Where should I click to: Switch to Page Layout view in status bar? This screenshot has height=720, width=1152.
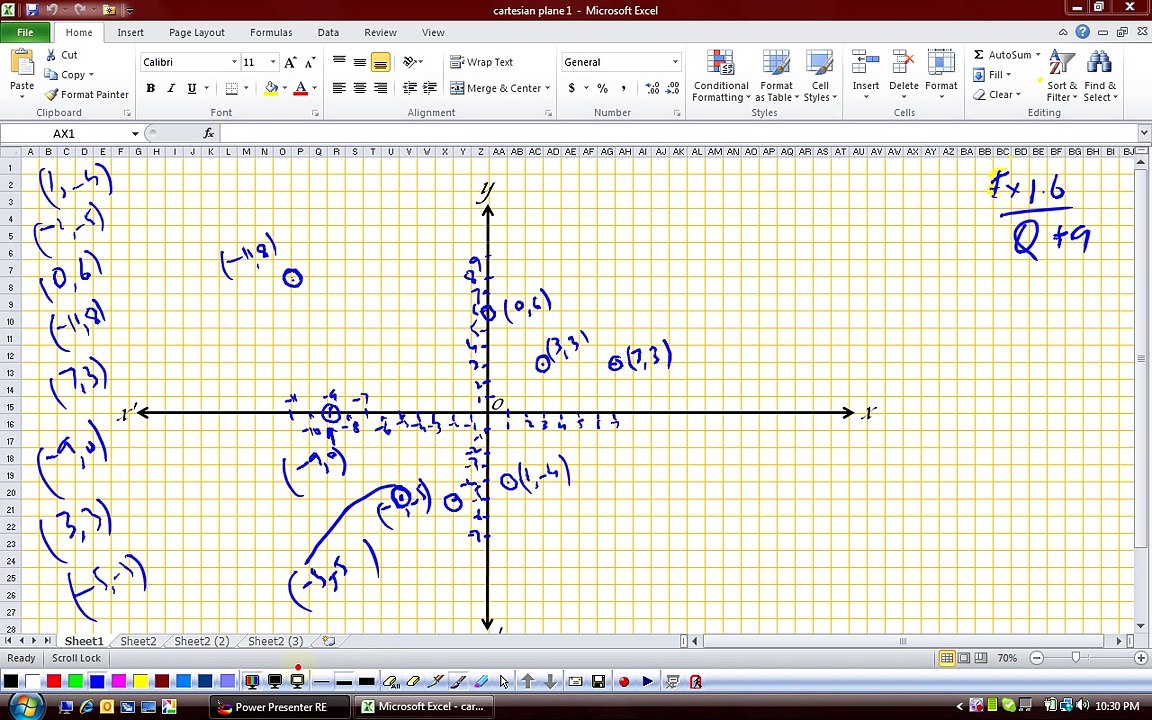click(x=964, y=658)
